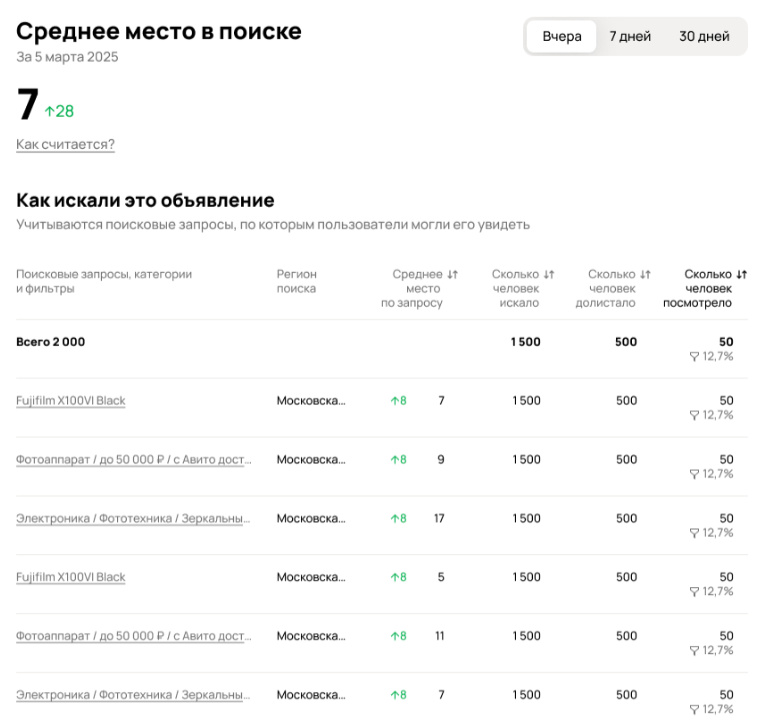Screen dimensions: 758x725
Task: Open 'Fujifilm X100VI Black' query with place 5
Action: [71, 577]
